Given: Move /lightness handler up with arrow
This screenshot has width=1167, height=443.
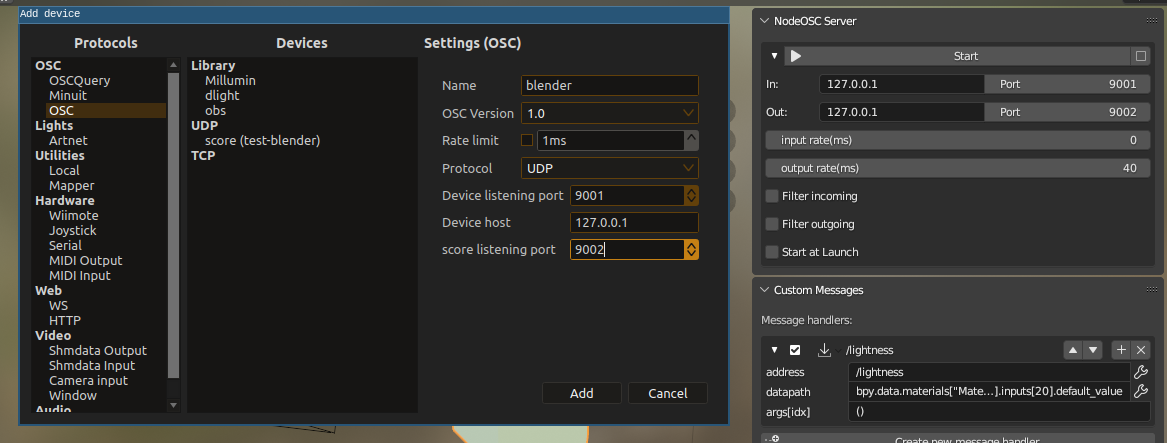Looking at the screenshot, I should [1073, 350].
